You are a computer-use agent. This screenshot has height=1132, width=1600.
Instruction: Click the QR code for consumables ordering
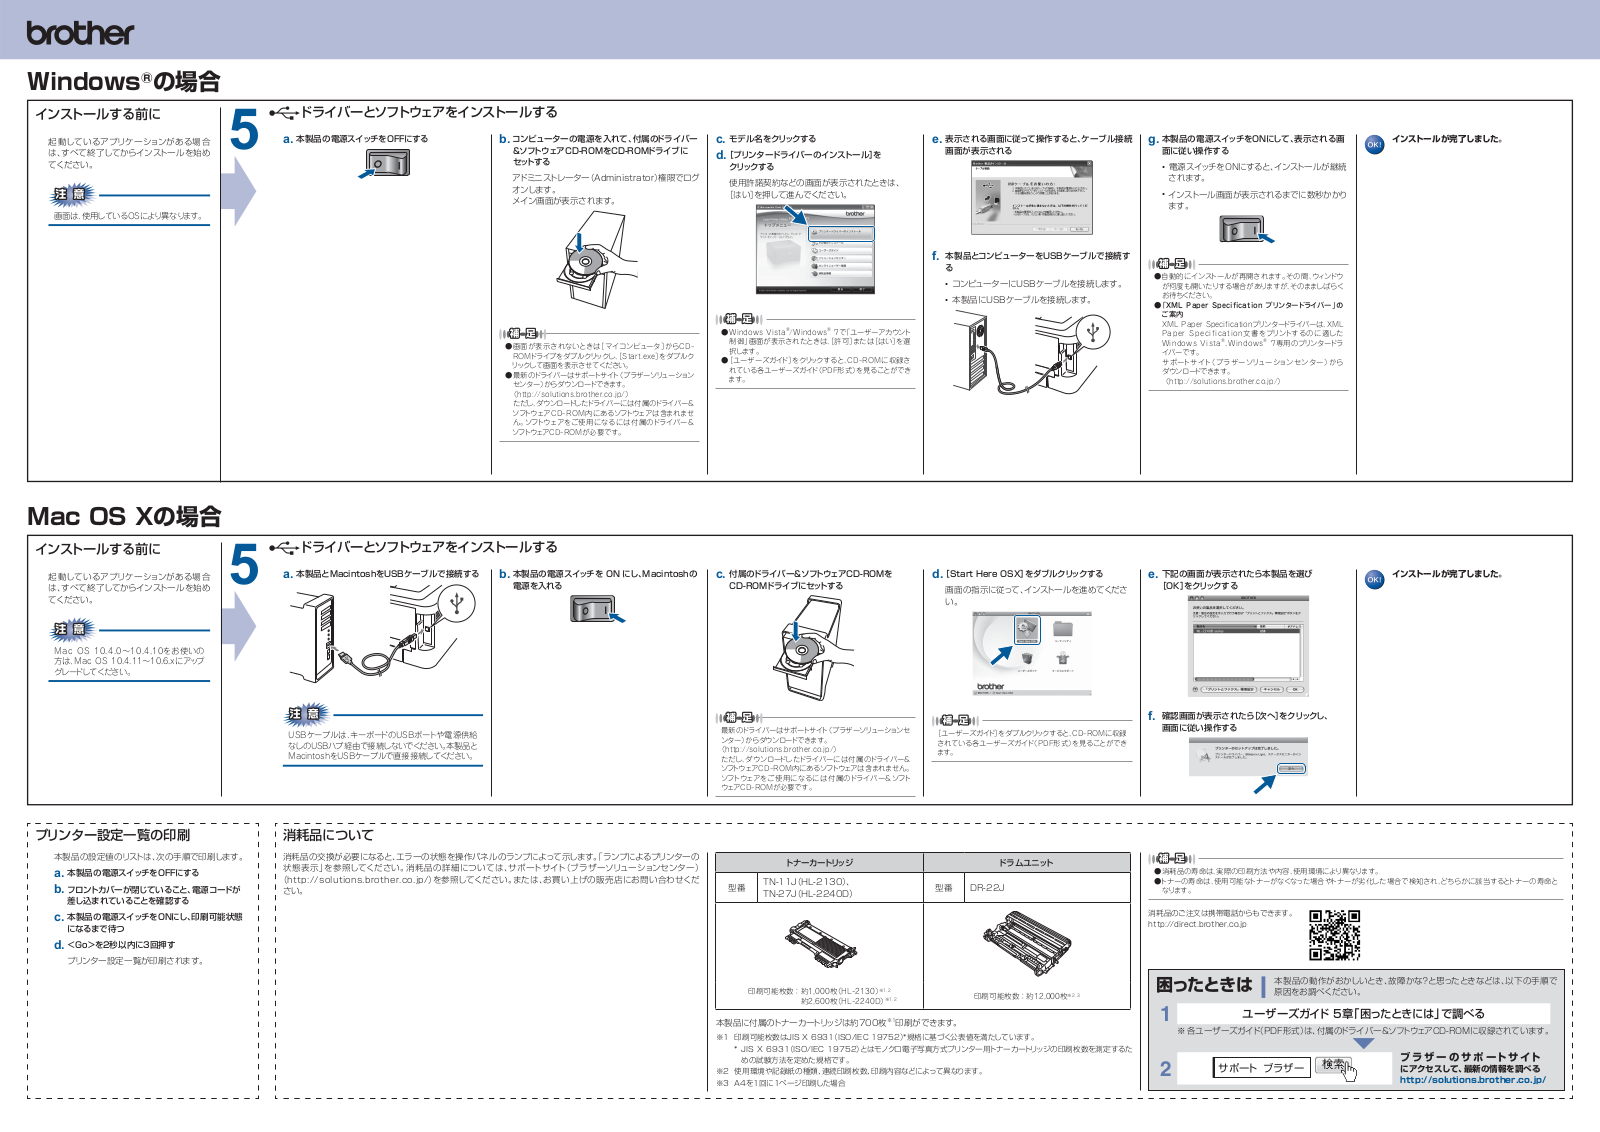1335,935
